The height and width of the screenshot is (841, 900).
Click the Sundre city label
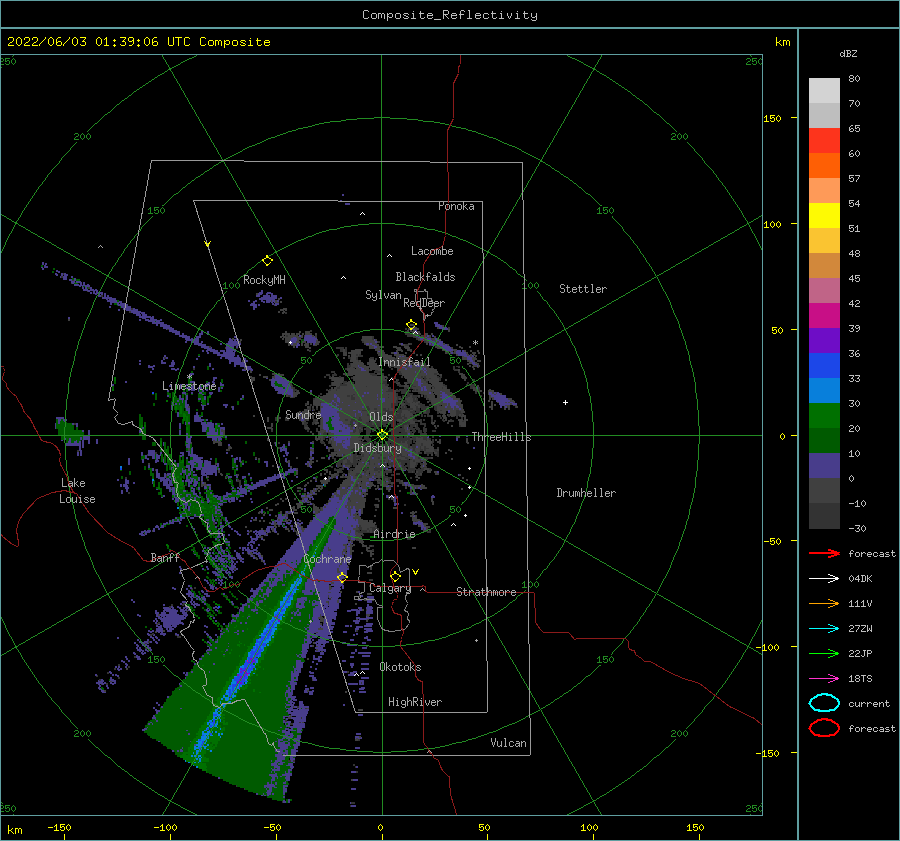point(303,414)
